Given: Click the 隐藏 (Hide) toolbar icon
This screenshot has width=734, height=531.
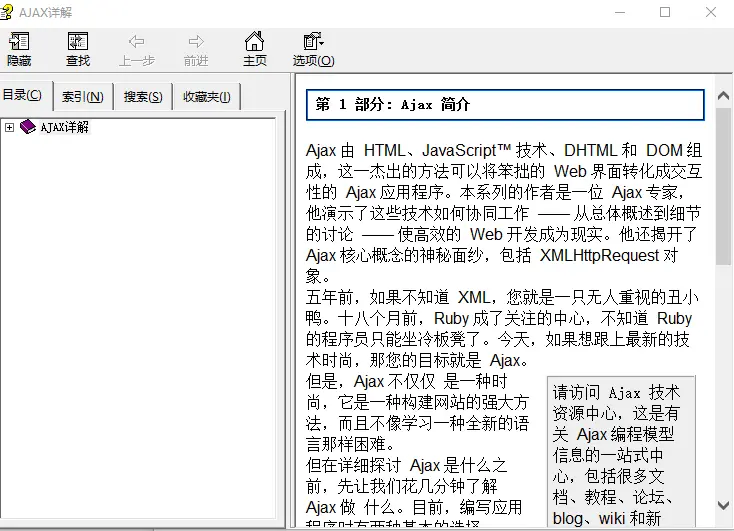Looking at the screenshot, I should click(x=19, y=49).
